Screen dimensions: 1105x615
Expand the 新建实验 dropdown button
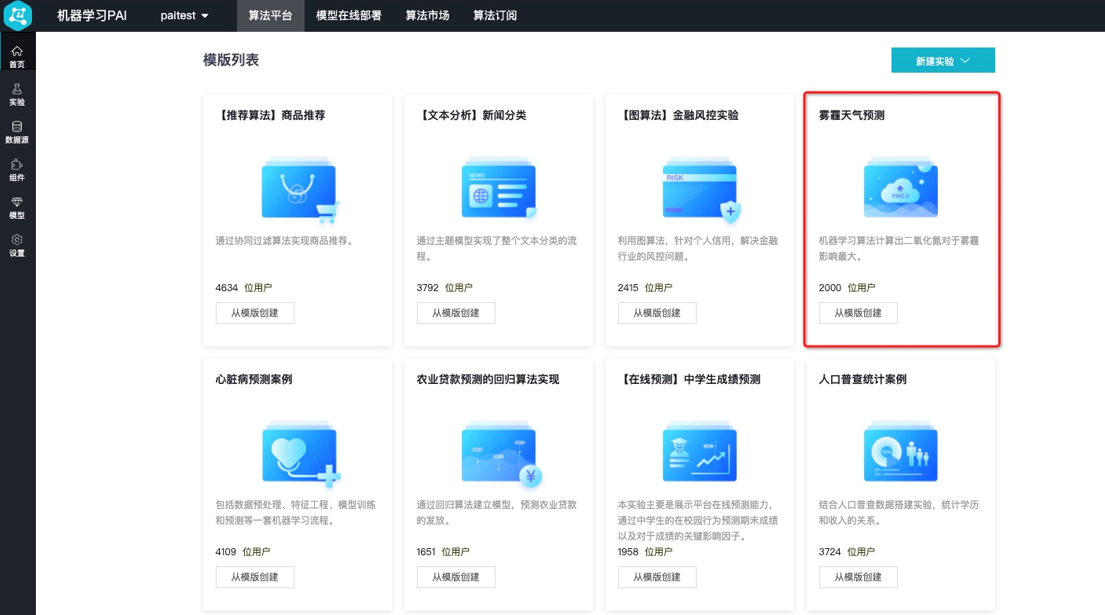tap(943, 61)
